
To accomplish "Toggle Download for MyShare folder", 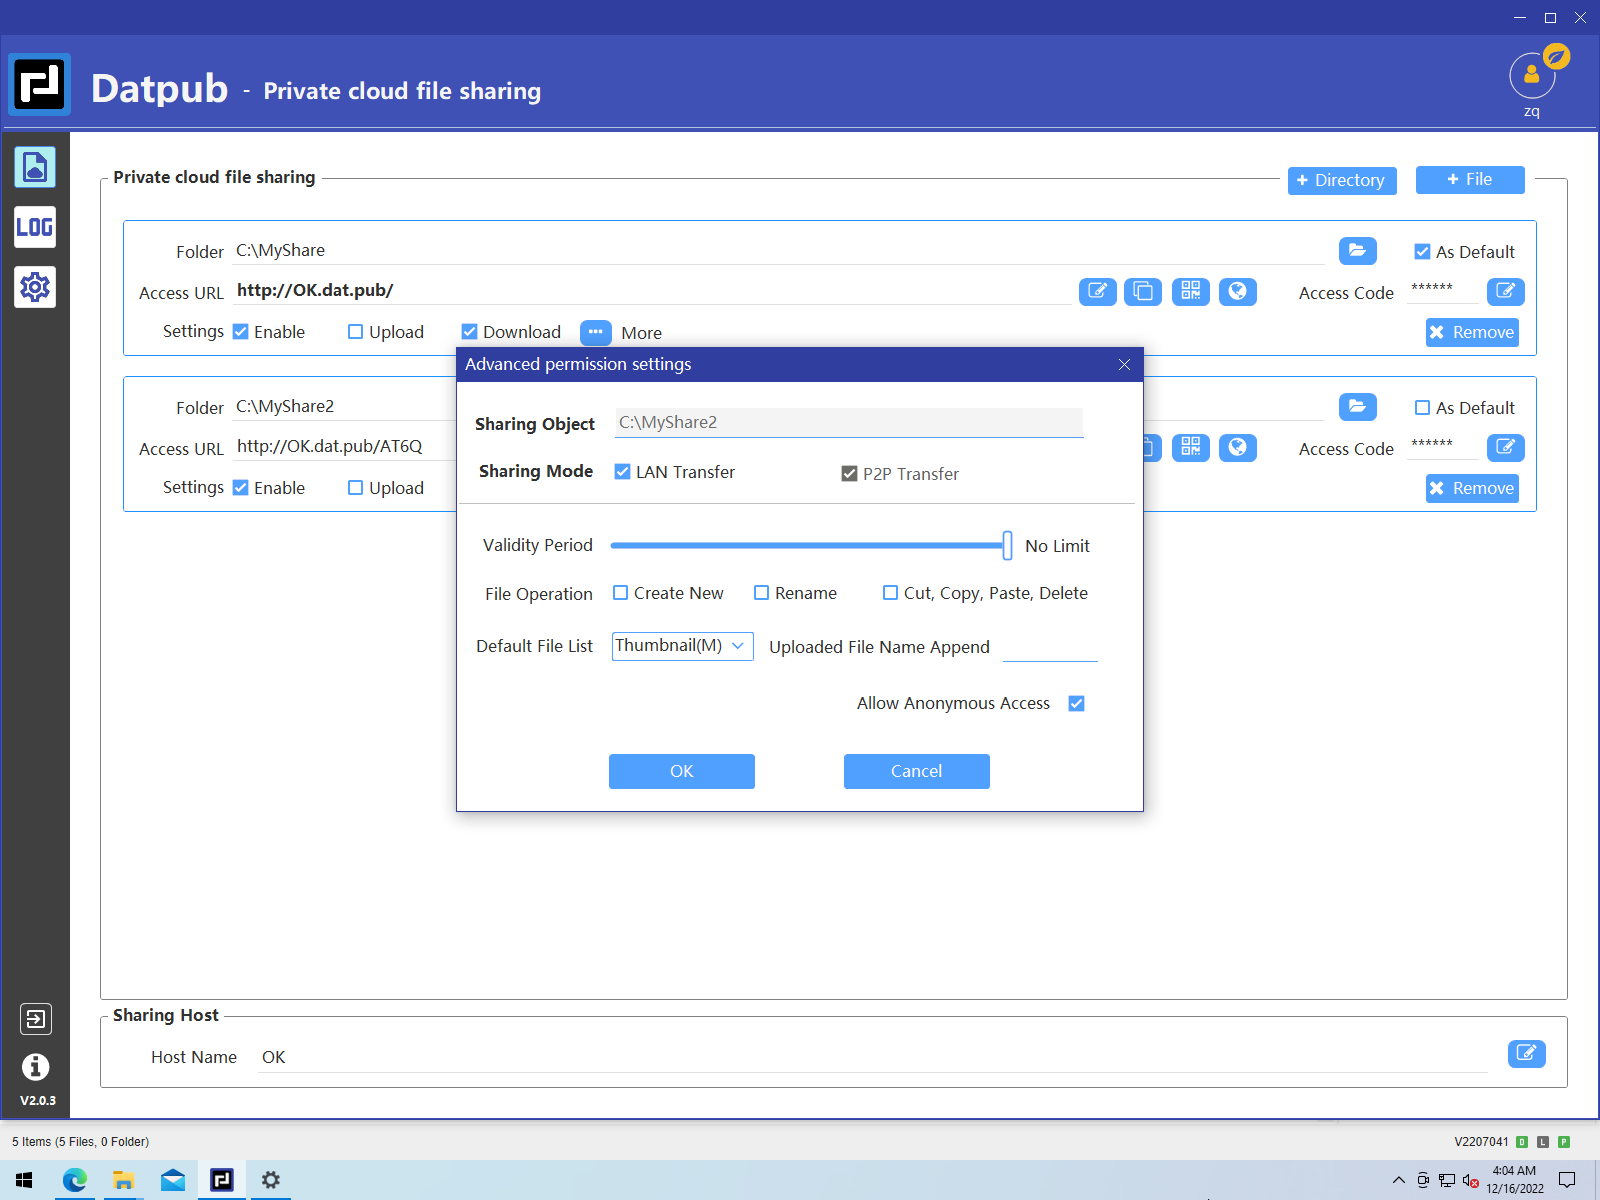I will click(x=469, y=332).
